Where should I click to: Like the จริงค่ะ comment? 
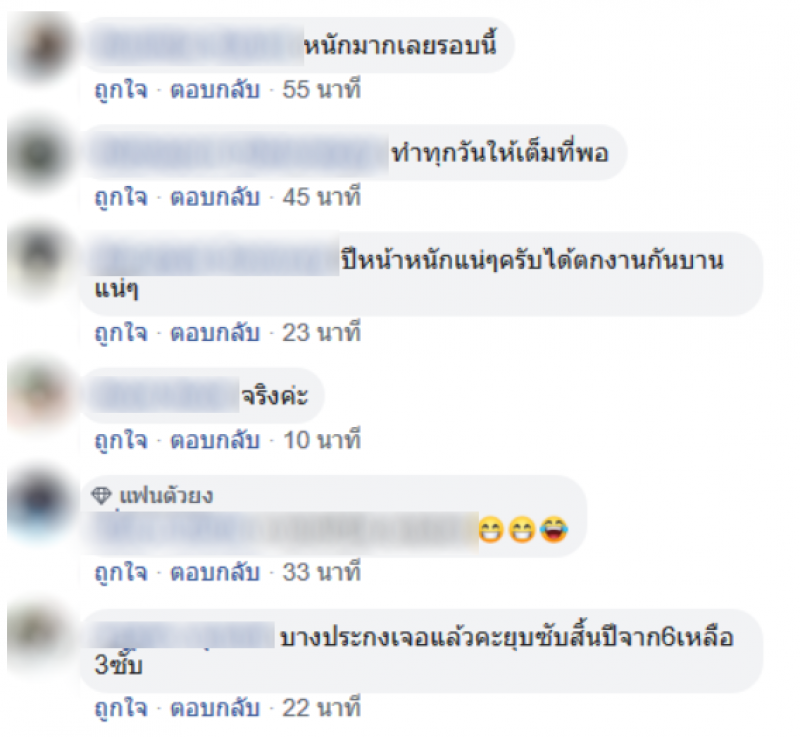(121, 440)
